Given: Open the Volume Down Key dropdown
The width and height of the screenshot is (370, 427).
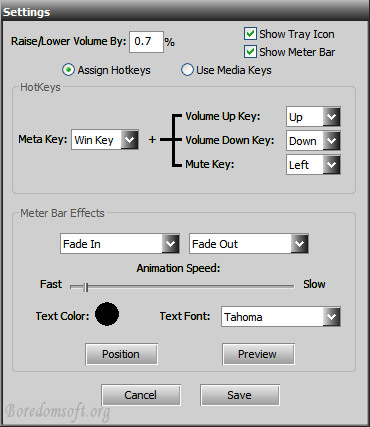Looking at the screenshot, I should 313,141.
